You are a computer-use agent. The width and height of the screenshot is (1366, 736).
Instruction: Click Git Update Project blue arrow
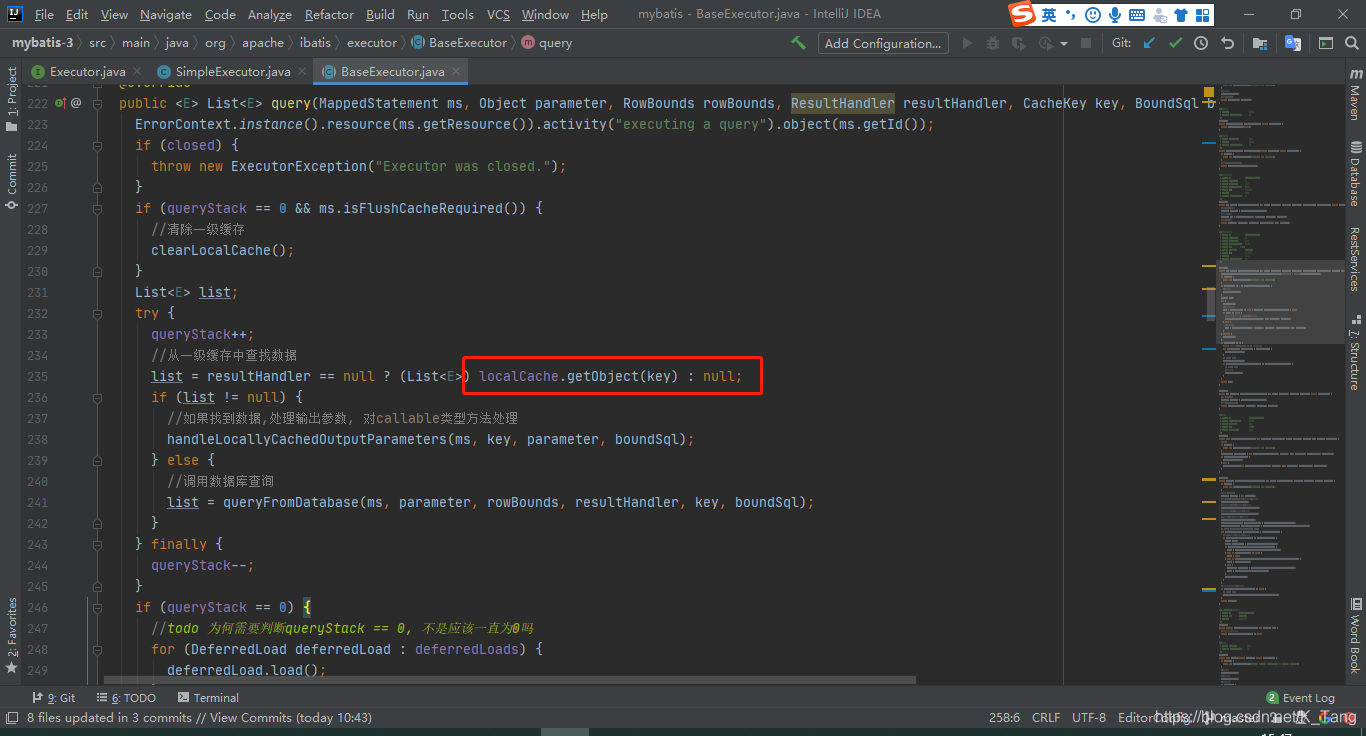(1149, 43)
